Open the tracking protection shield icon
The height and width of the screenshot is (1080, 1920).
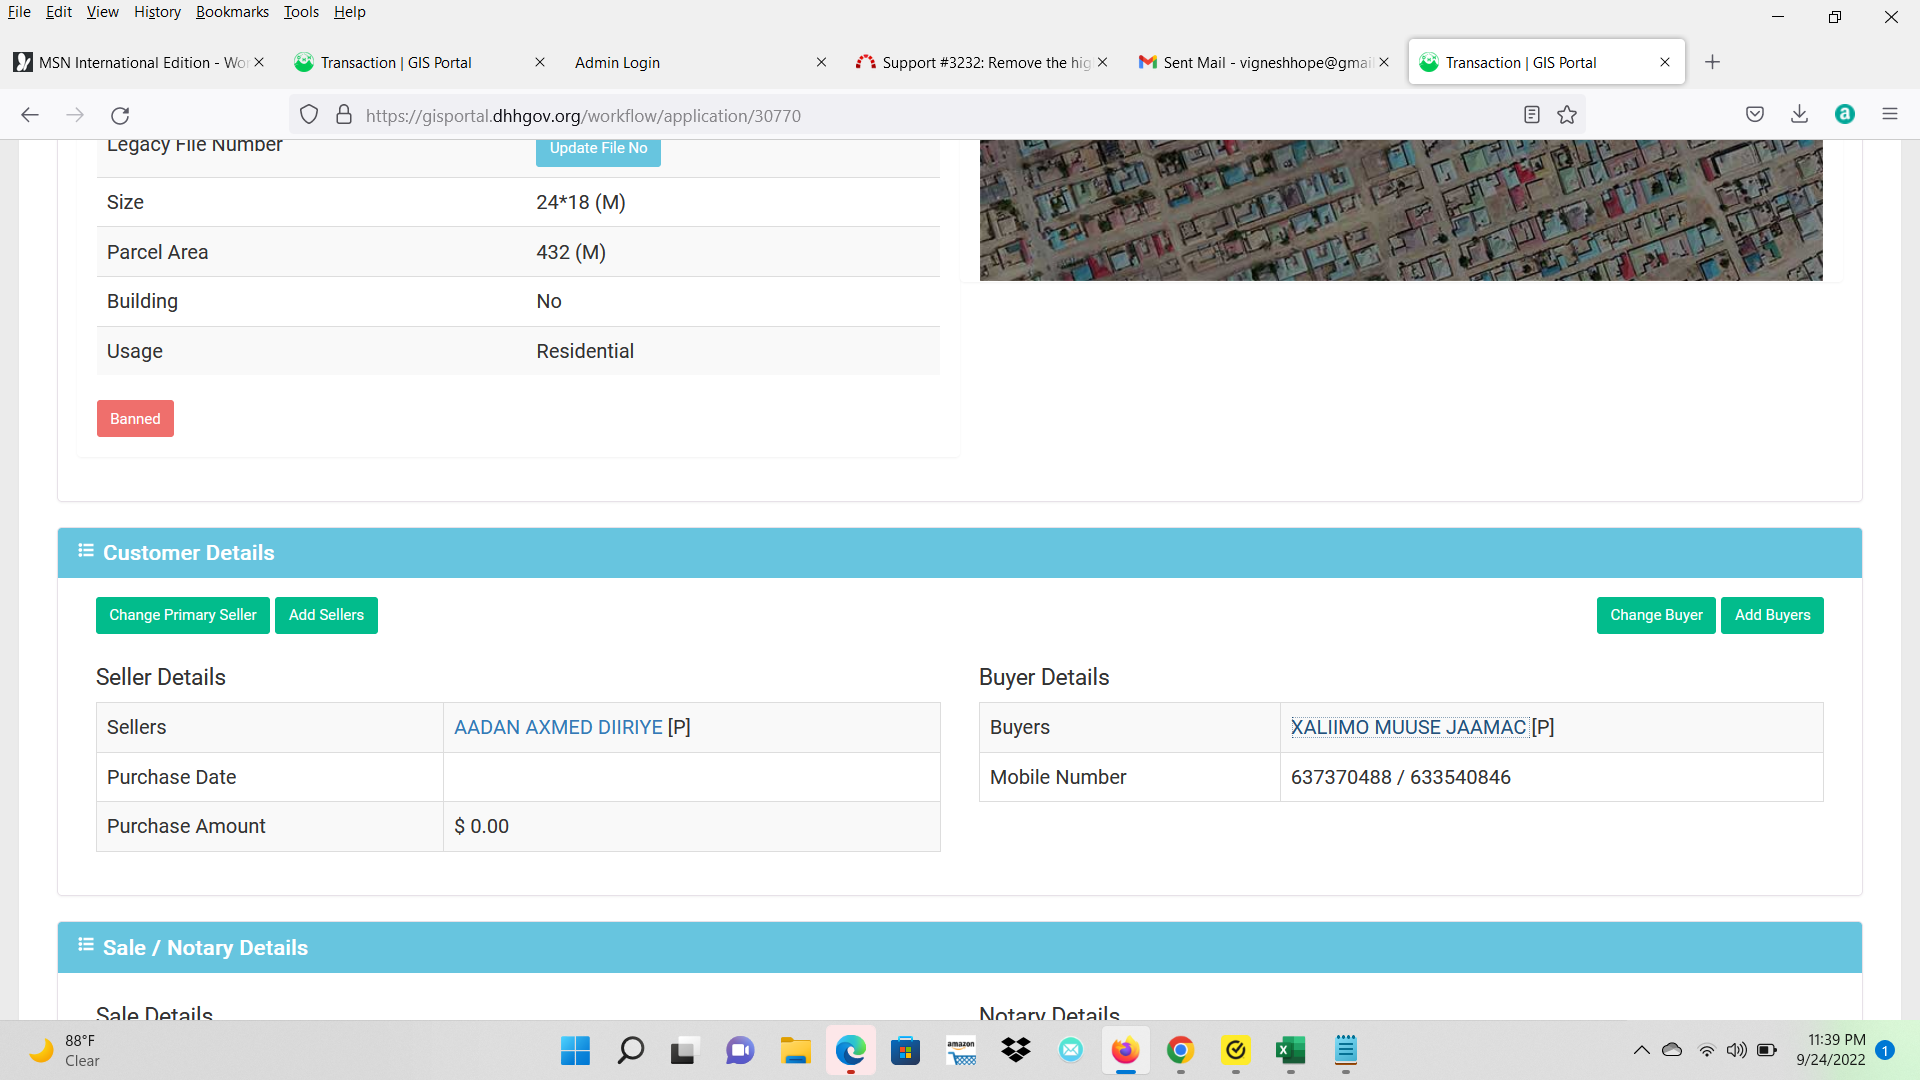(x=309, y=115)
